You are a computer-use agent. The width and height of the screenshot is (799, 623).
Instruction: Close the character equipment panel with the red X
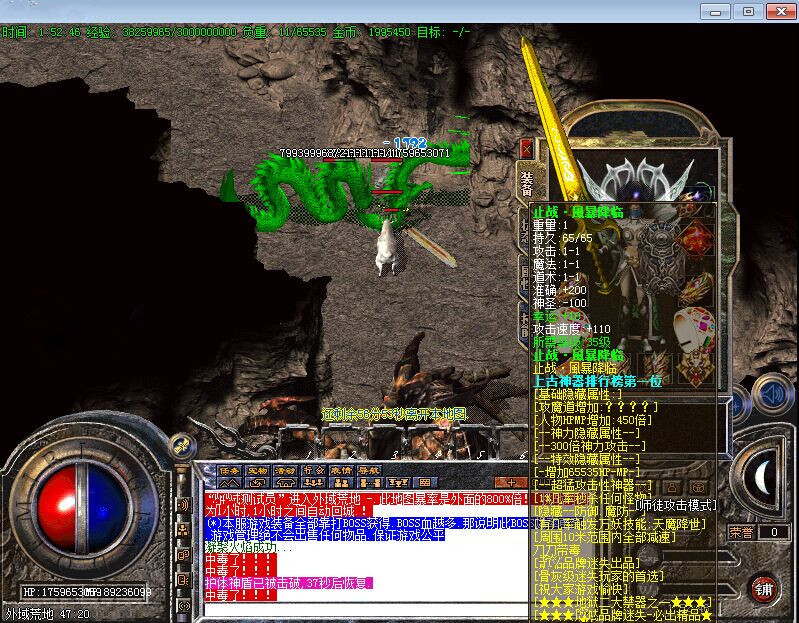point(526,149)
